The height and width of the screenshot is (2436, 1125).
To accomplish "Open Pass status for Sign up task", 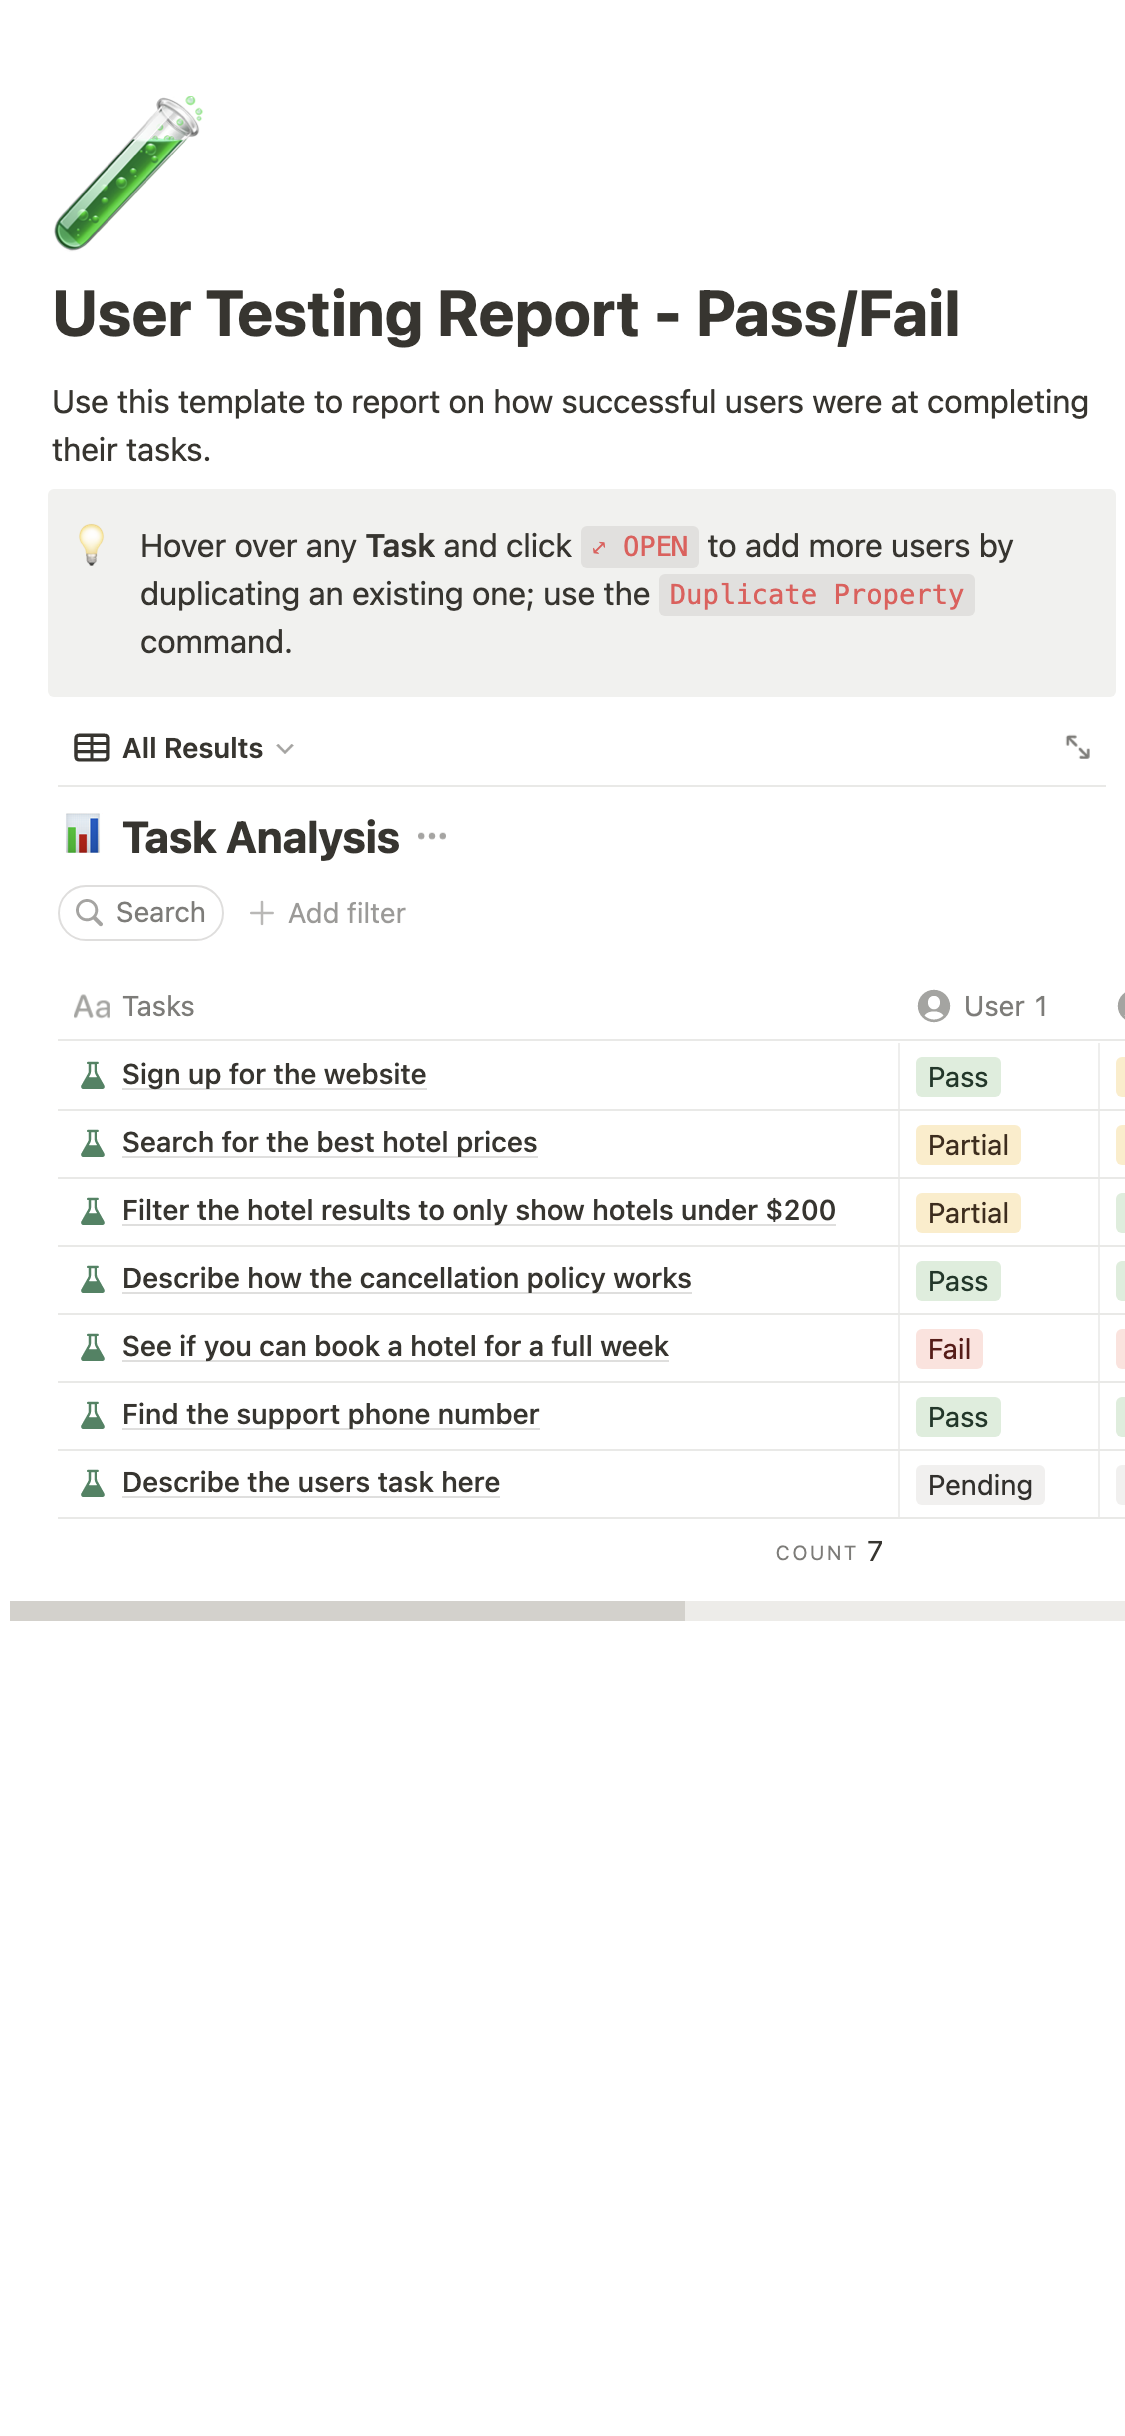I will tap(957, 1077).
